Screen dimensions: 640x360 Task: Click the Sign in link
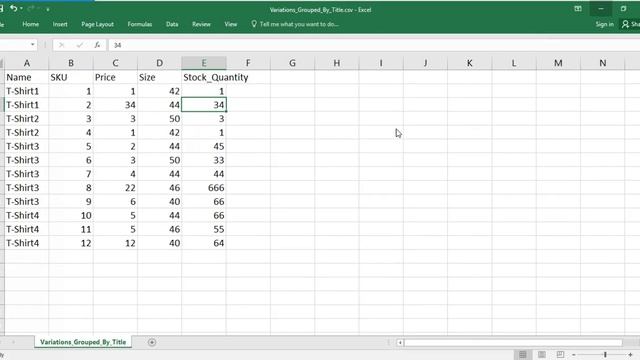604,24
